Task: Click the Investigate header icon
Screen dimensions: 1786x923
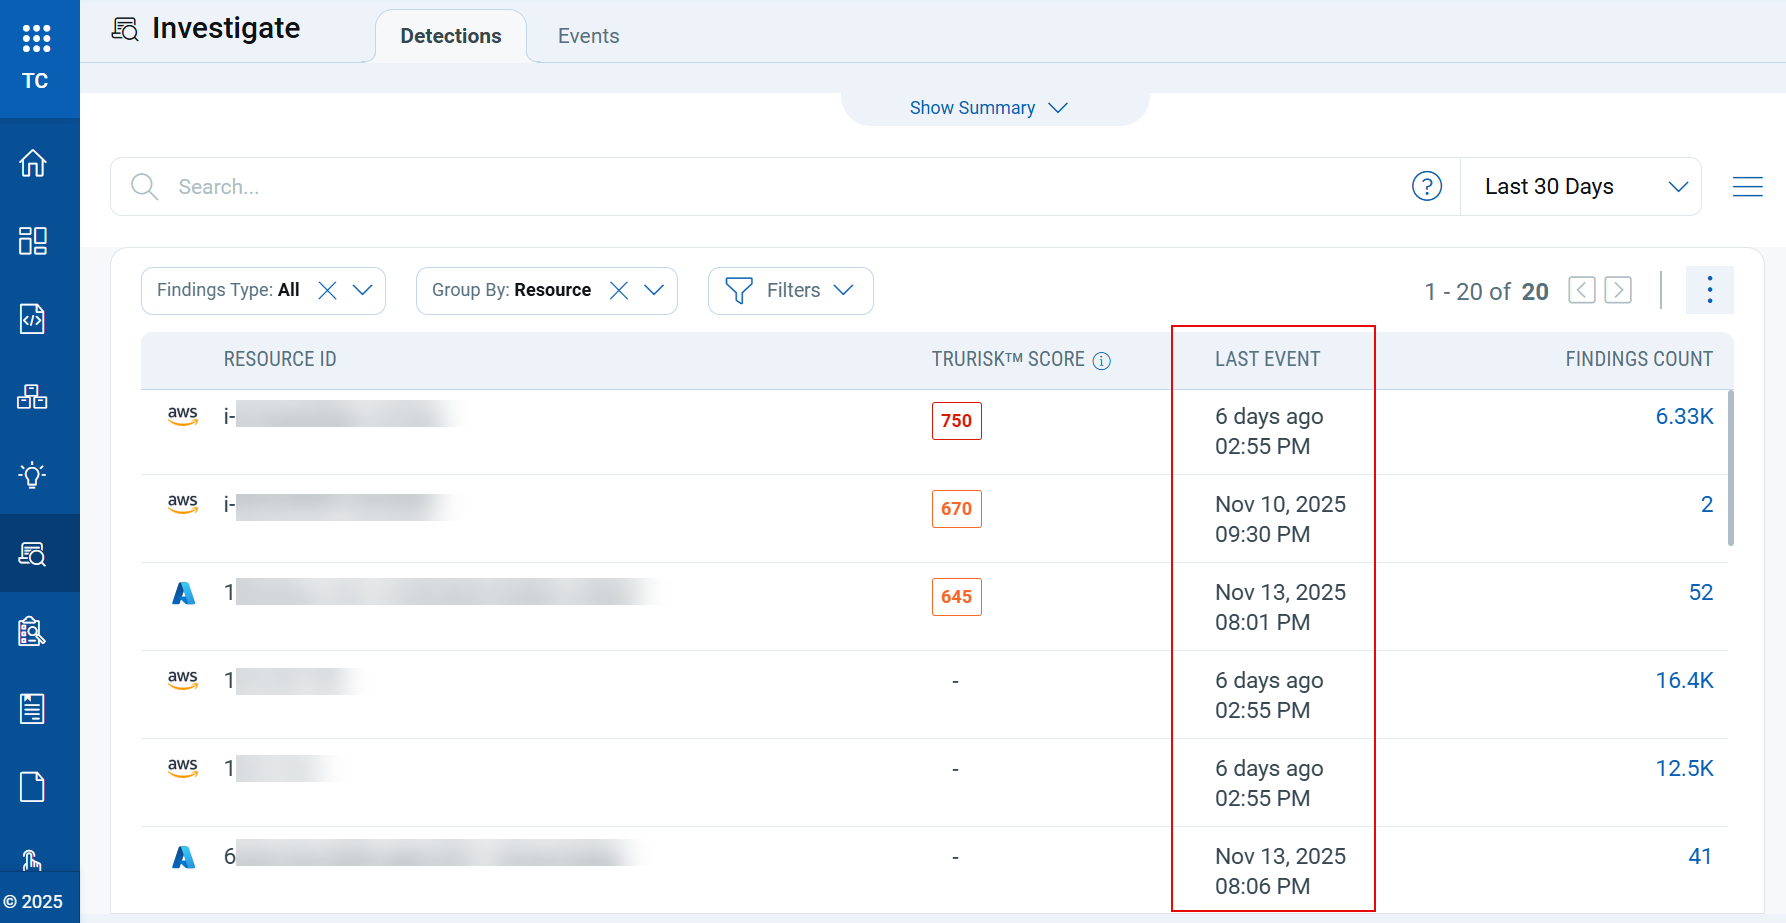Action: pos(125,29)
